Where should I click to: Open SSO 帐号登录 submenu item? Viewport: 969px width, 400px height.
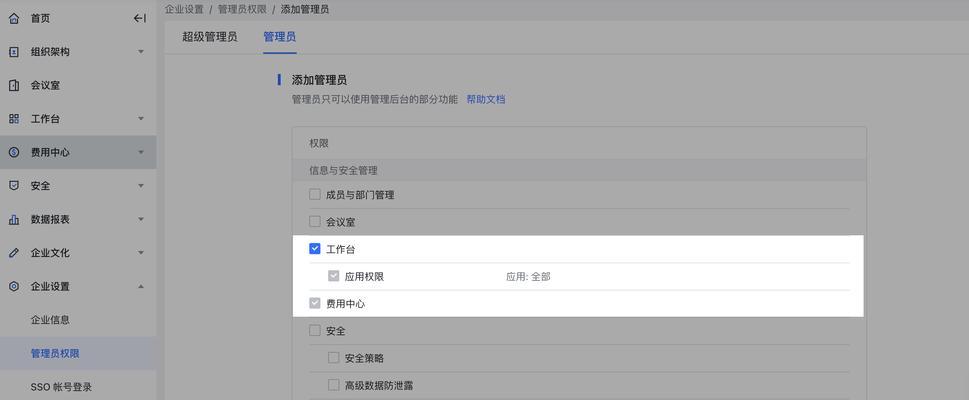61,387
